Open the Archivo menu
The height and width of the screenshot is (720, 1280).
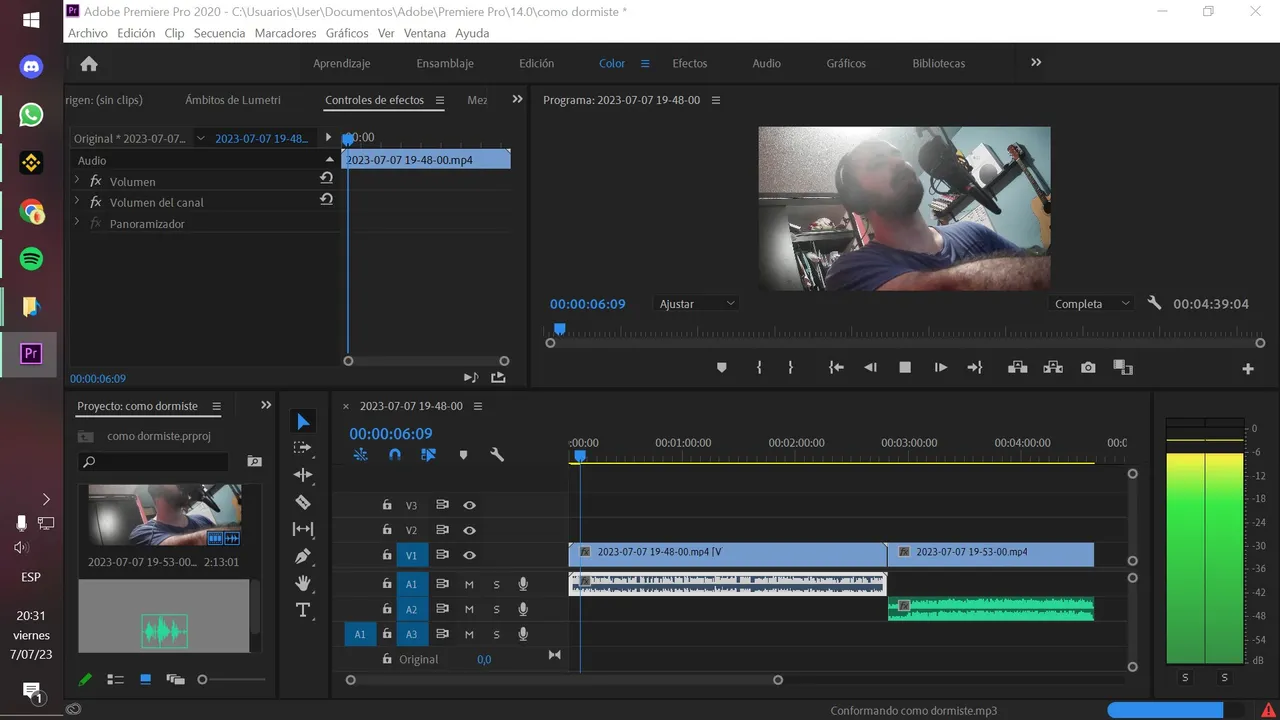pyautogui.click(x=88, y=33)
